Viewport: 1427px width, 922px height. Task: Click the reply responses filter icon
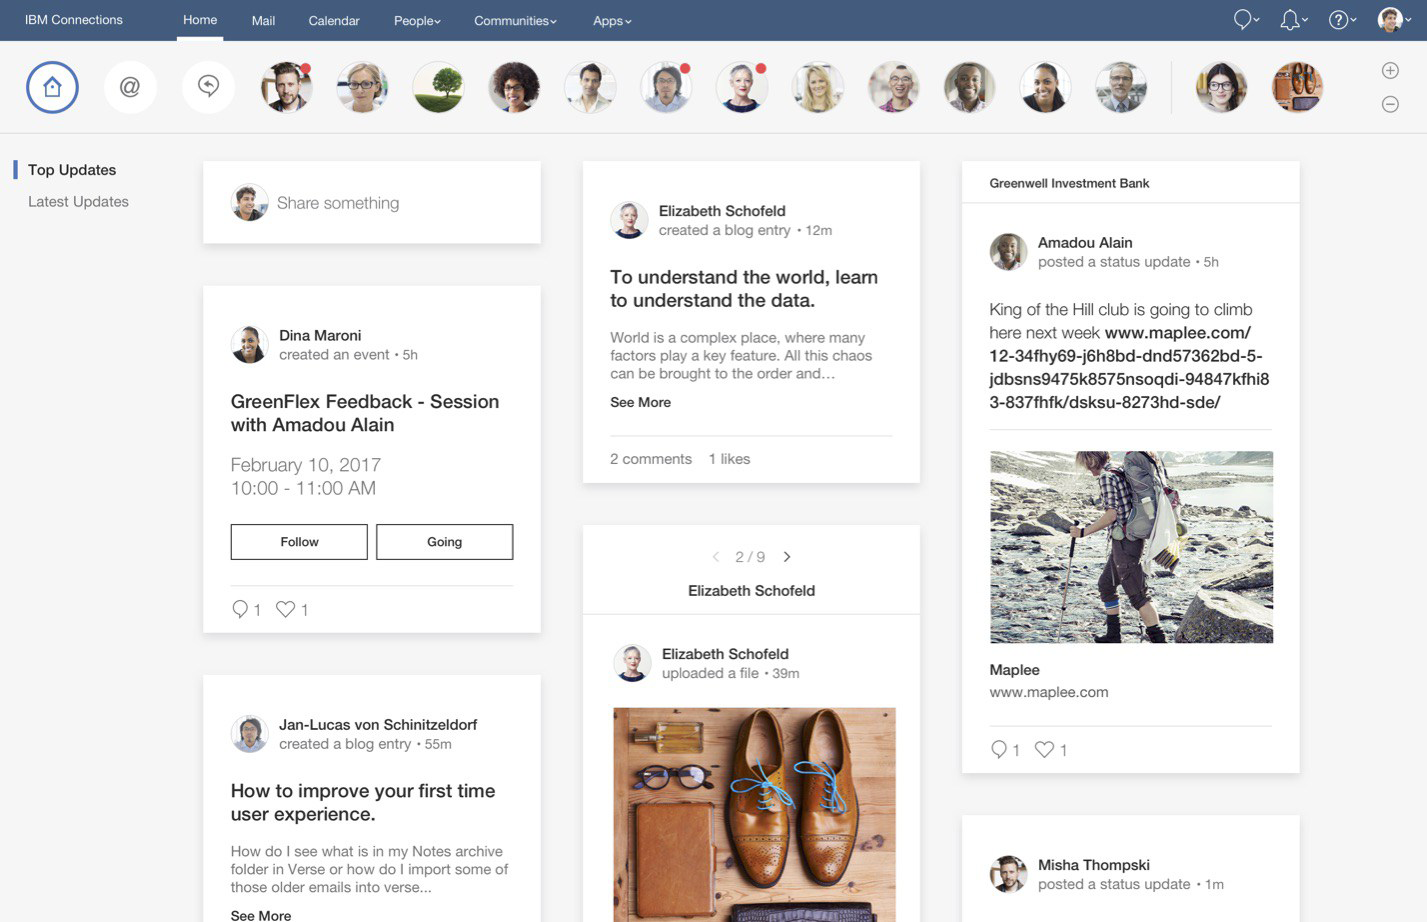[208, 87]
